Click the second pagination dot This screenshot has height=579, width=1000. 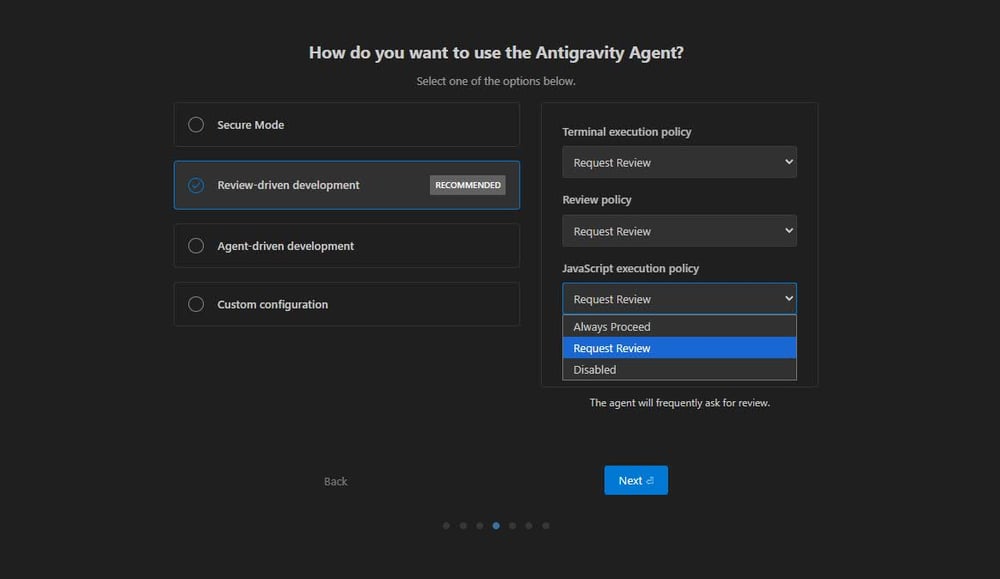[x=463, y=525]
